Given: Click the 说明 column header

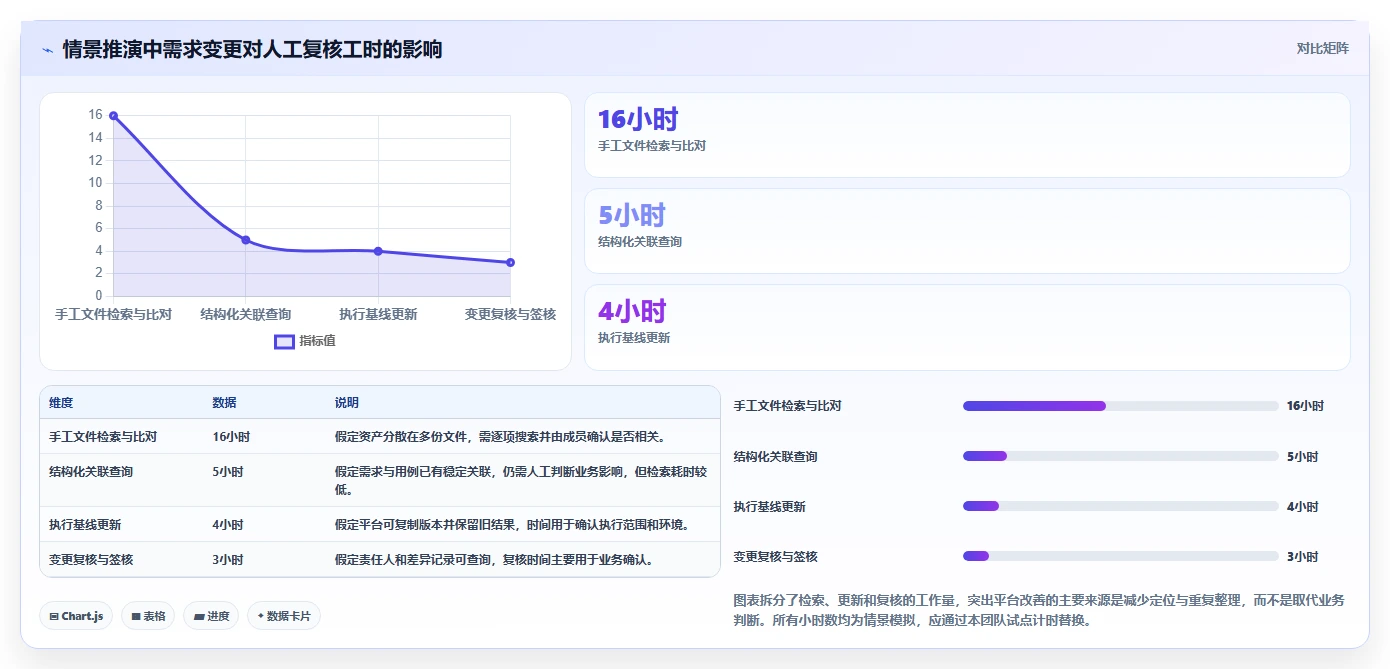Looking at the screenshot, I should (347, 403).
